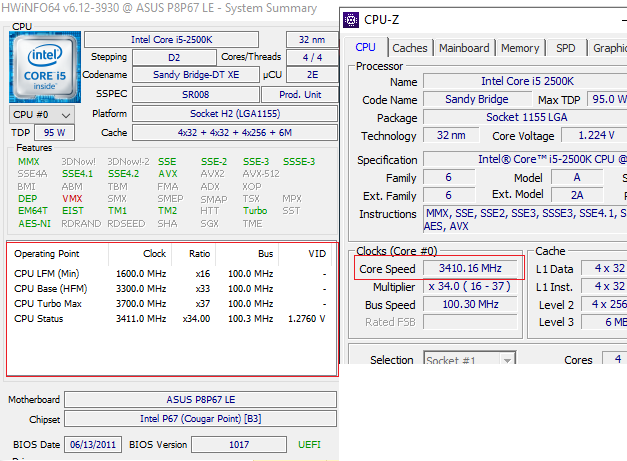The image size is (627, 461).
Task: Click the Chipset Intel P67 (Cougar Point) field
Action: coord(201,419)
